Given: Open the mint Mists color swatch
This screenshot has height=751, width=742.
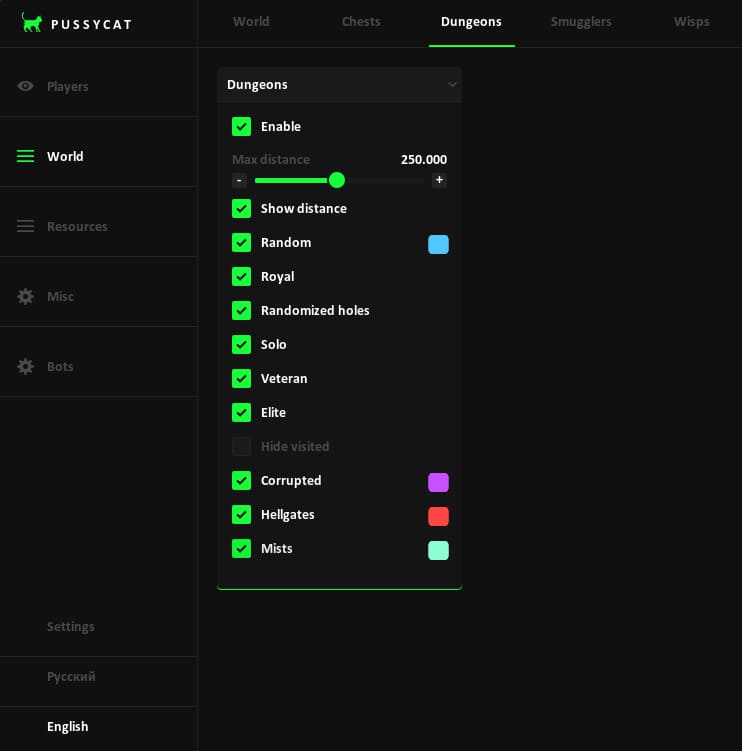Looking at the screenshot, I should [438, 550].
